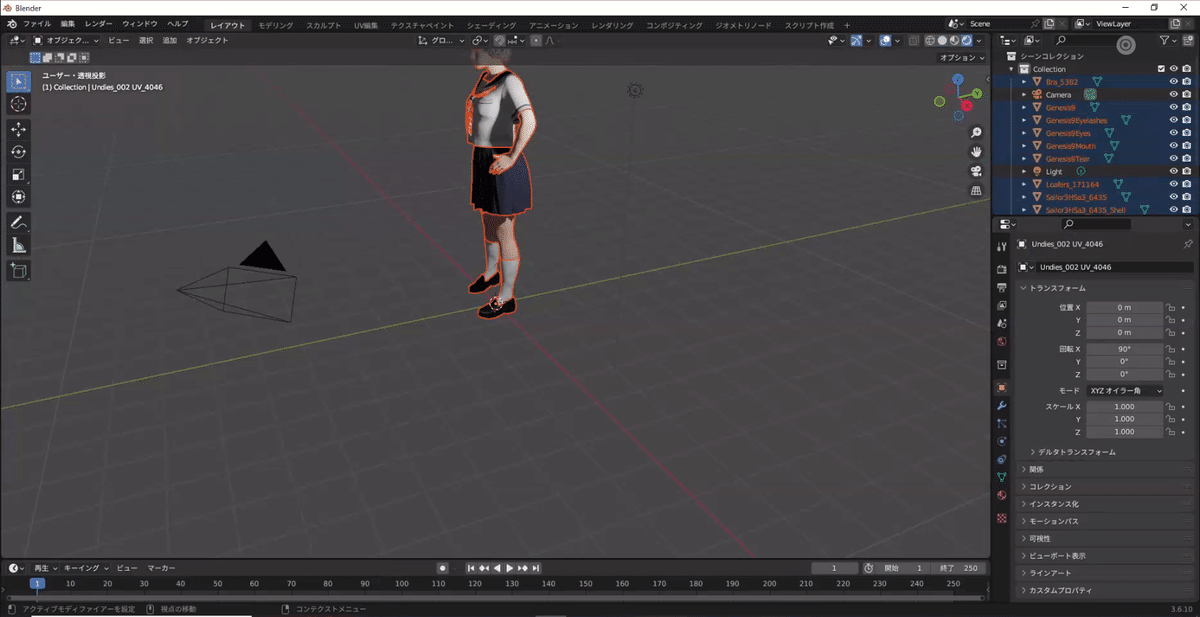The width and height of the screenshot is (1200, 617).
Task: Open the 追加 menu in viewport header
Action: click(169, 40)
